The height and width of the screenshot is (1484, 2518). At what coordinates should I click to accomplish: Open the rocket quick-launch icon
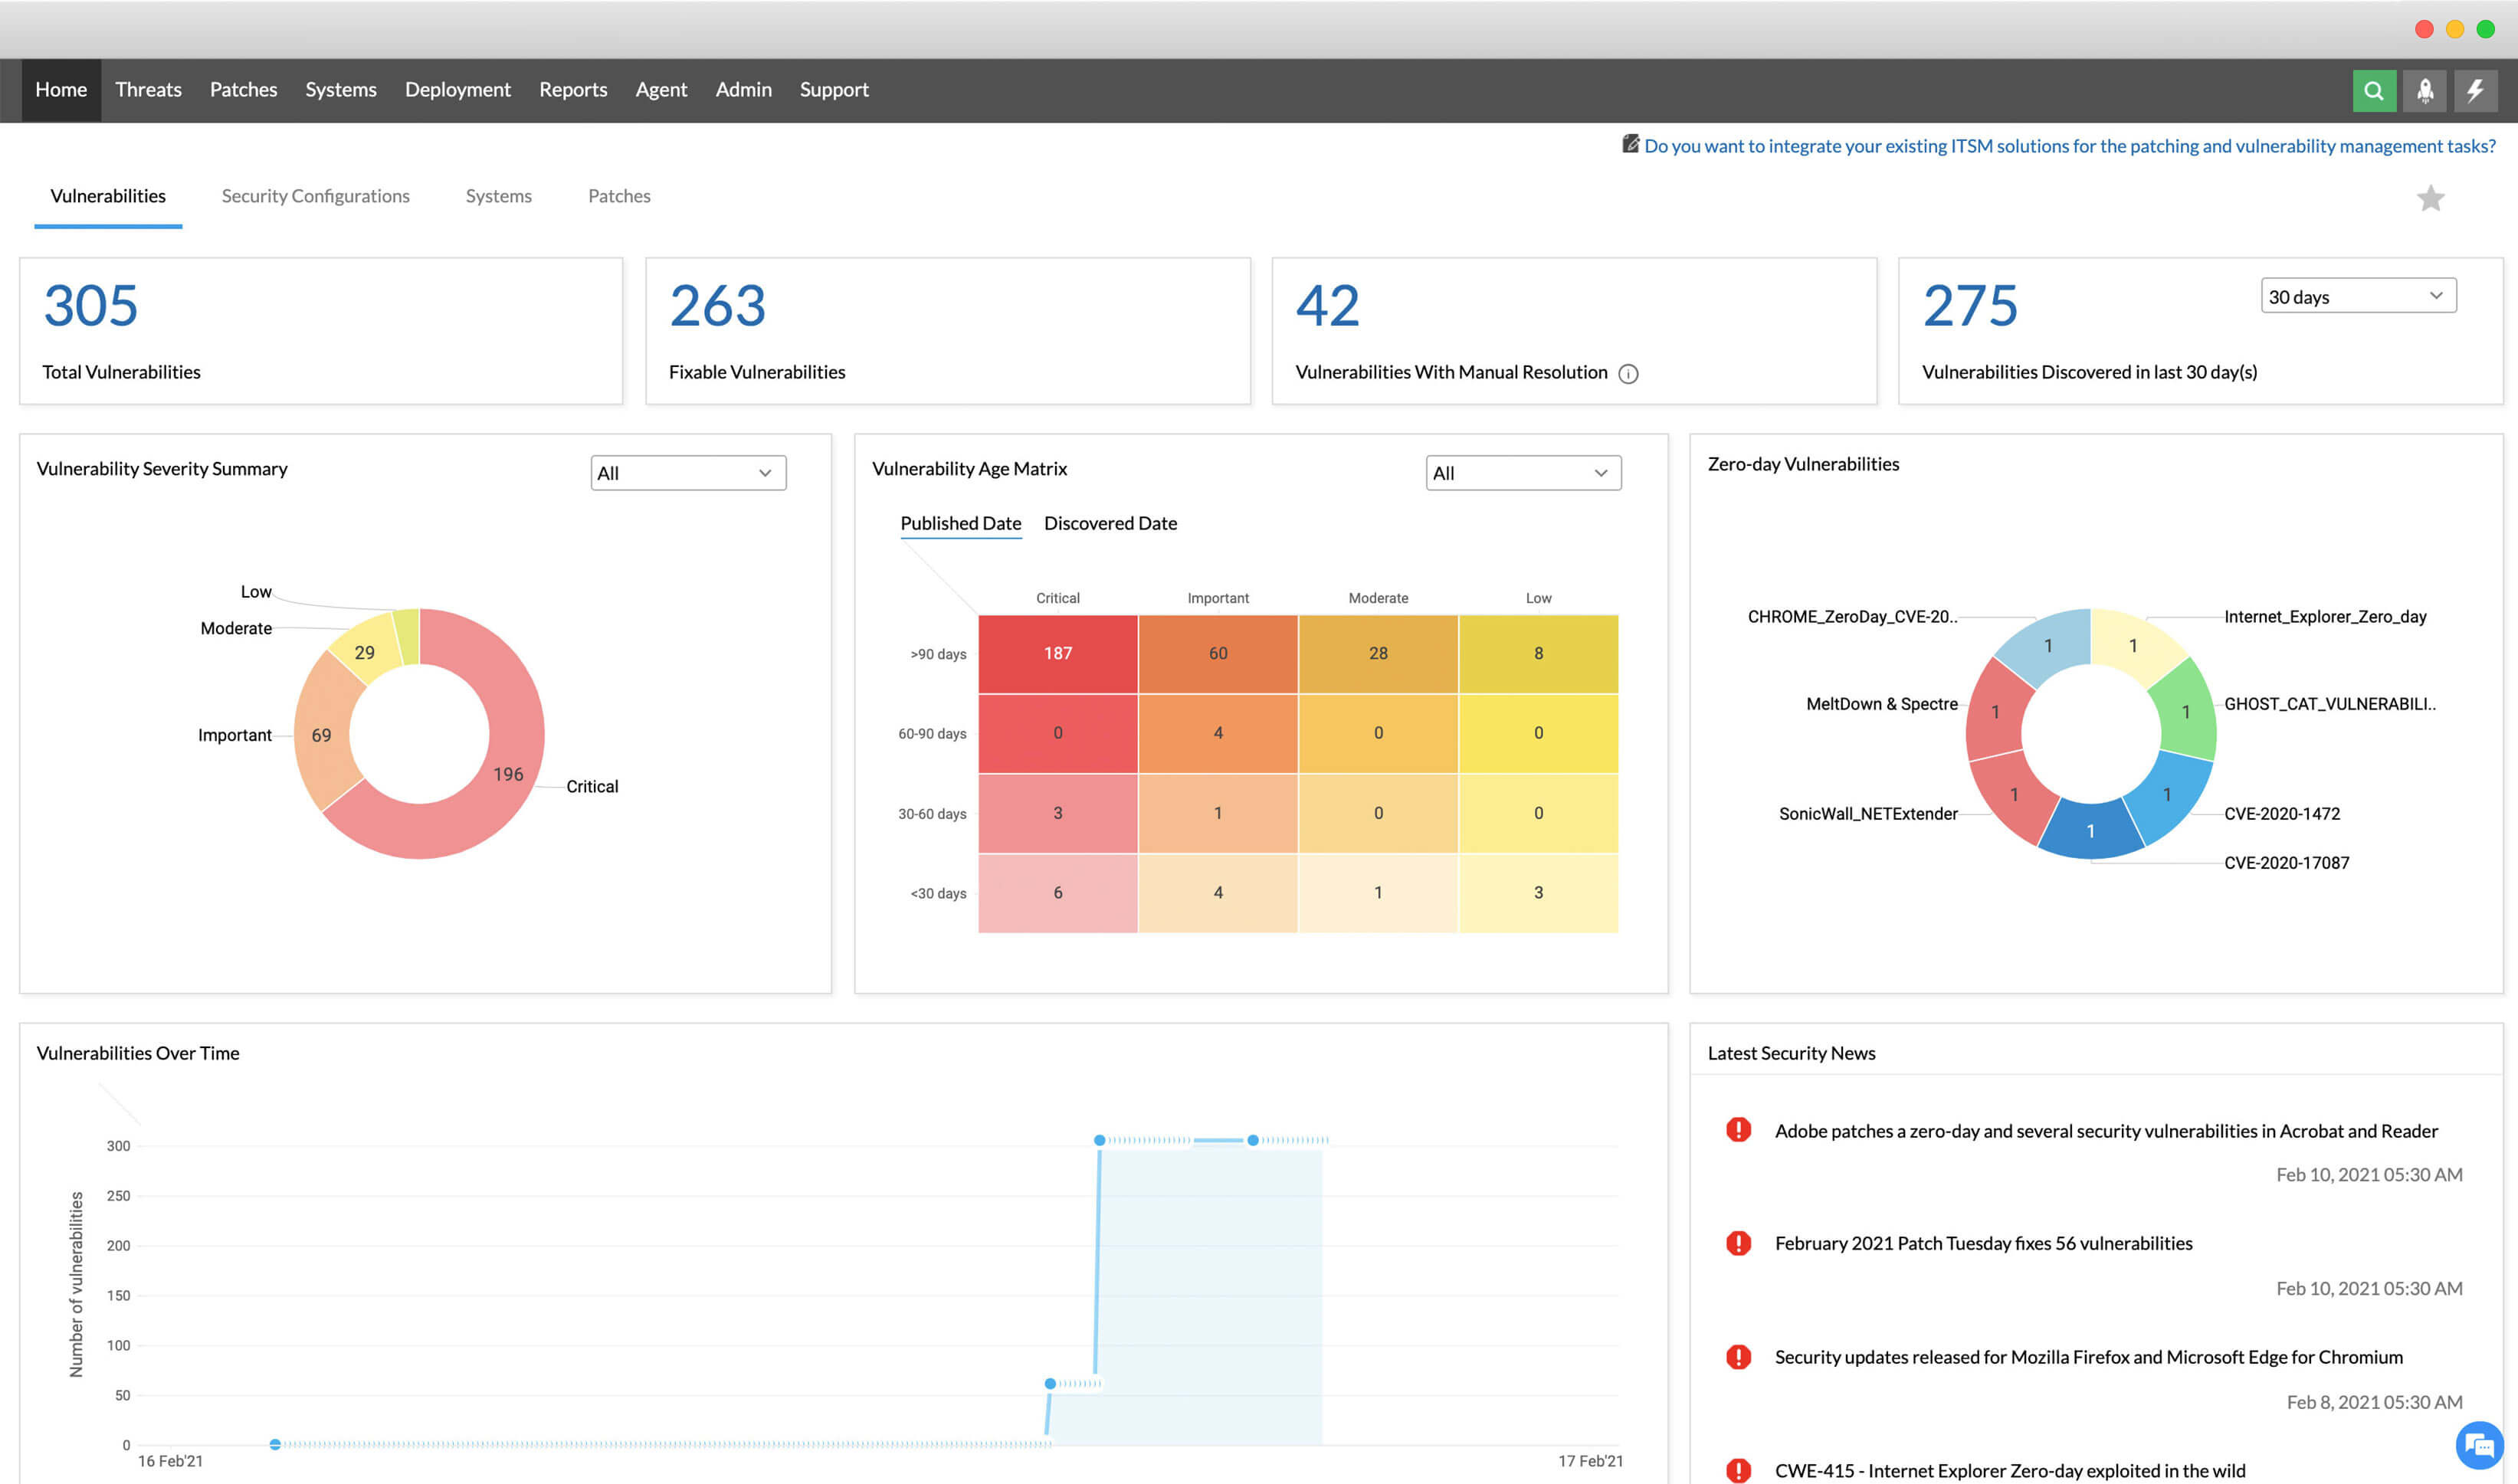click(x=2424, y=91)
